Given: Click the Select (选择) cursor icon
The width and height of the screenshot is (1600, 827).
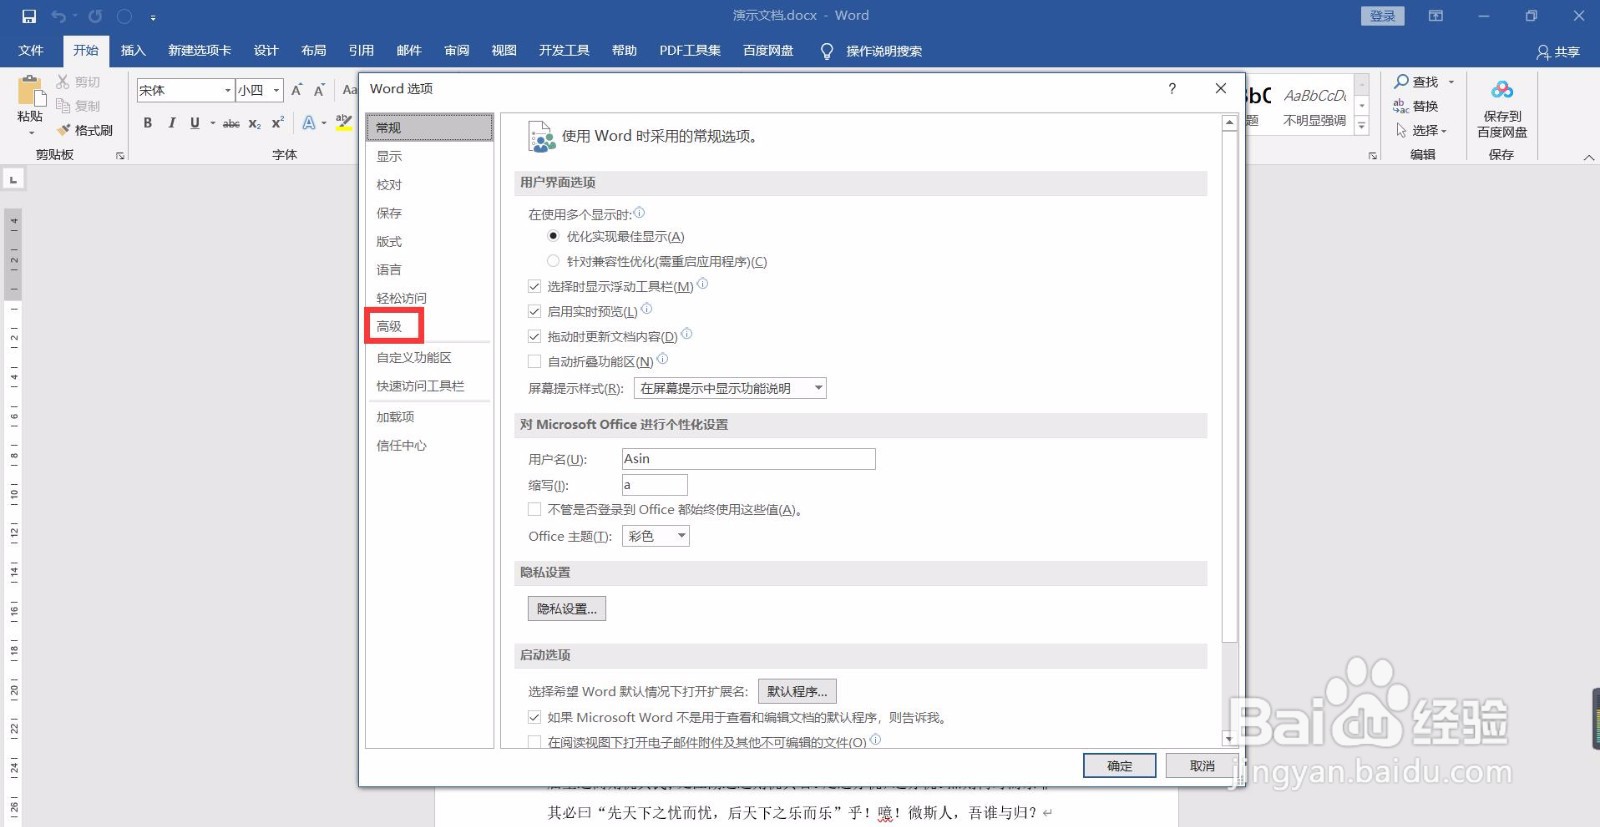Looking at the screenshot, I should [x=1401, y=130].
